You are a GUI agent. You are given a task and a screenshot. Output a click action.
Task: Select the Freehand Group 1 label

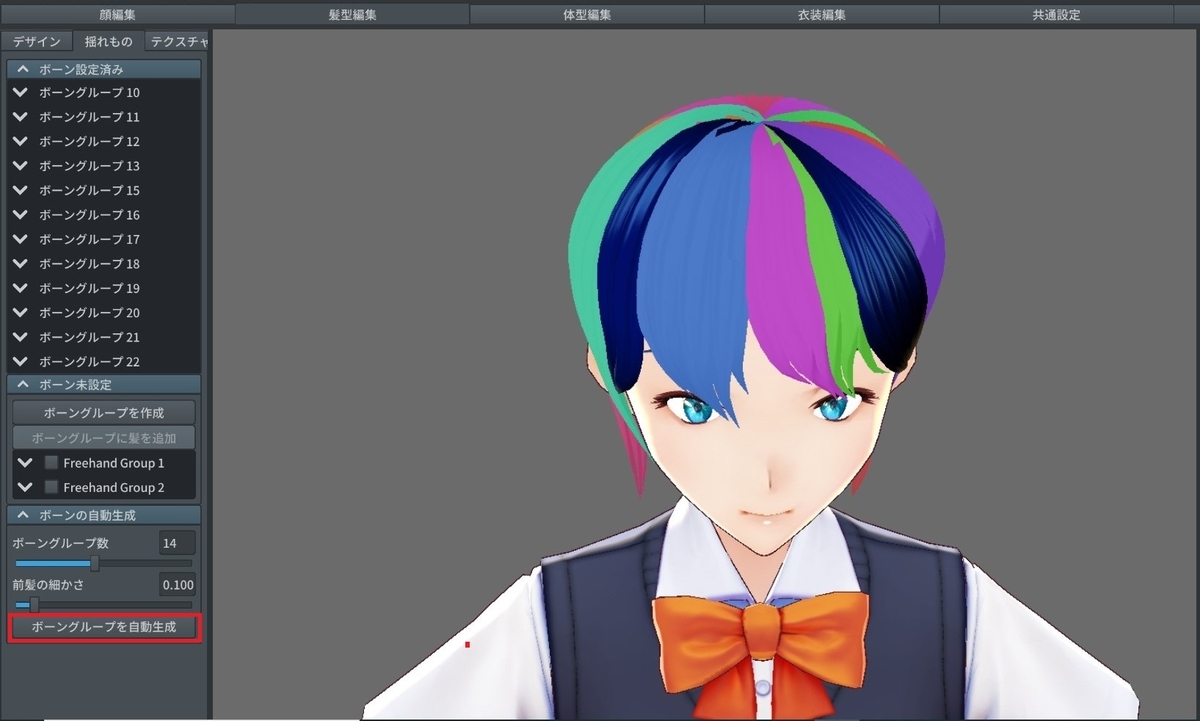[113, 463]
